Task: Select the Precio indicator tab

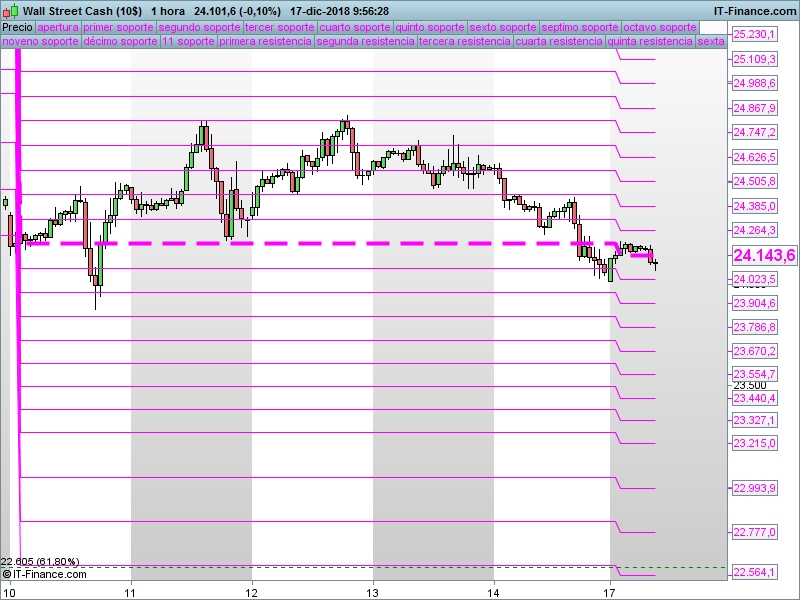Action: tap(17, 28)
